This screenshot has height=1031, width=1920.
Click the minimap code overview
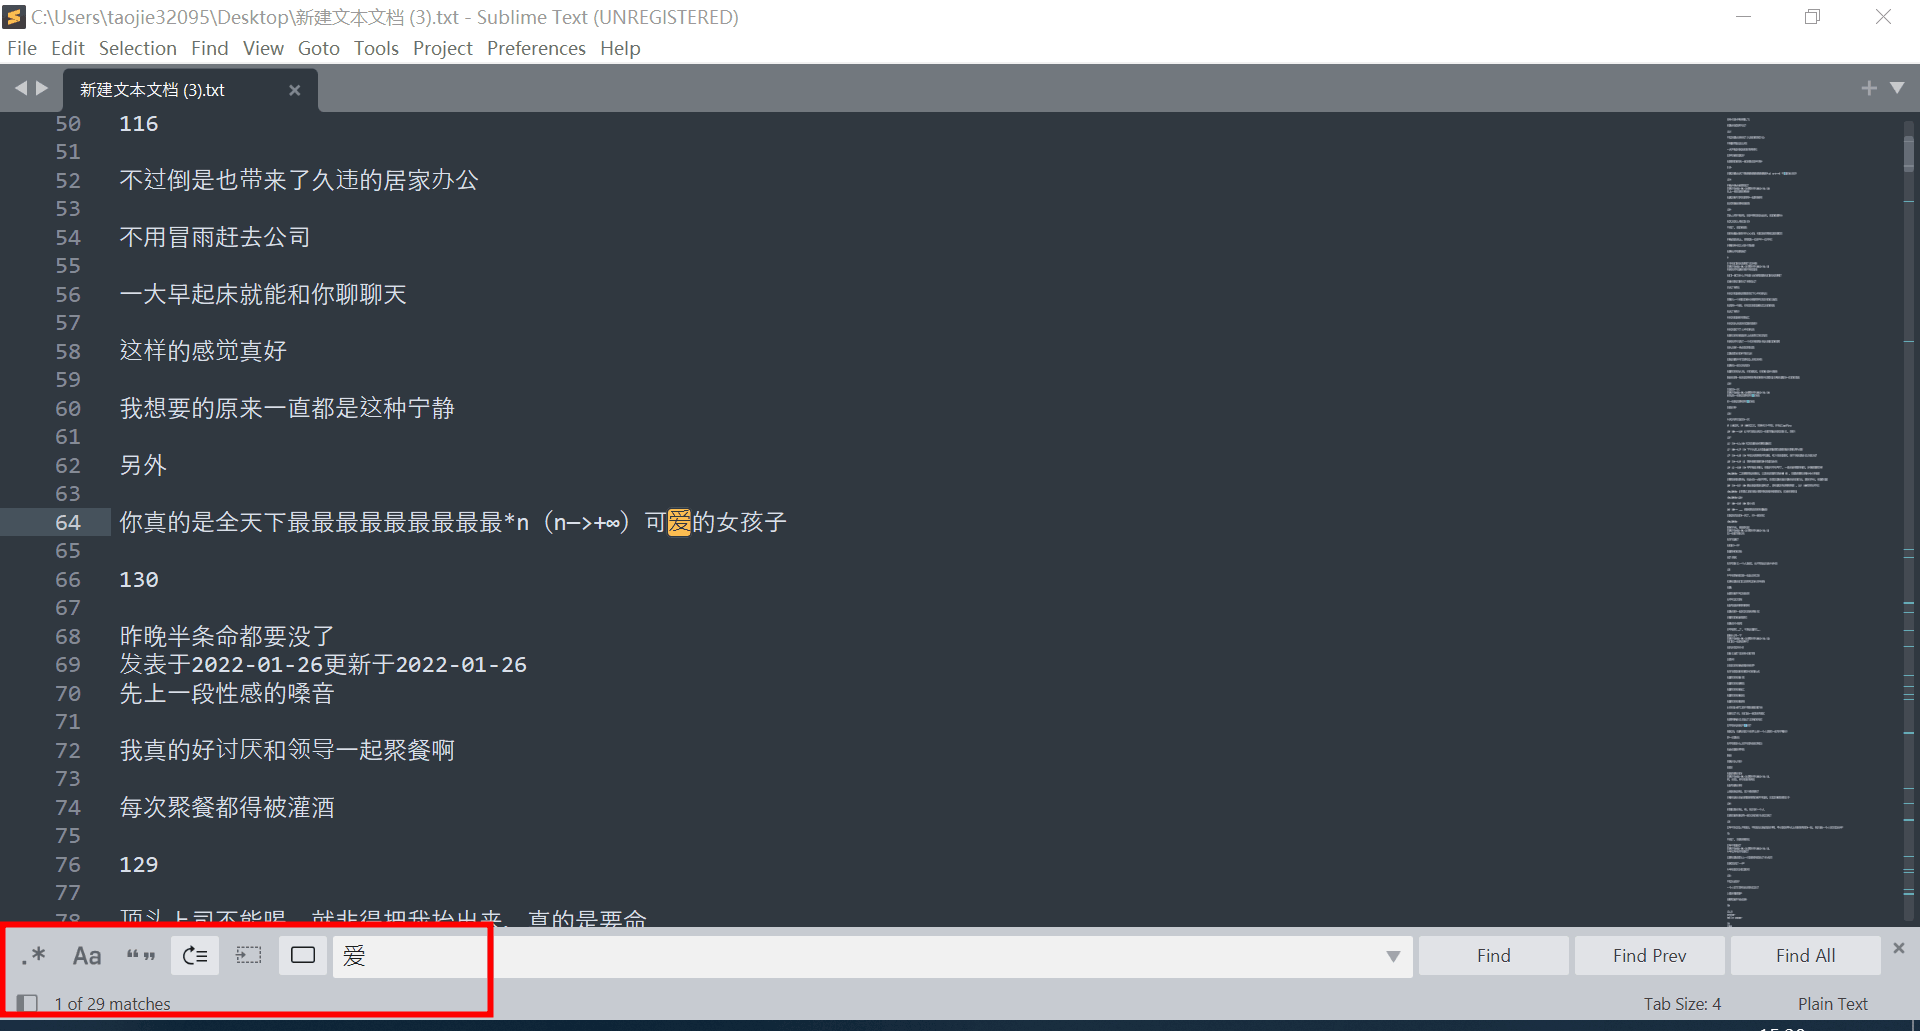[x=1785, y=520]
